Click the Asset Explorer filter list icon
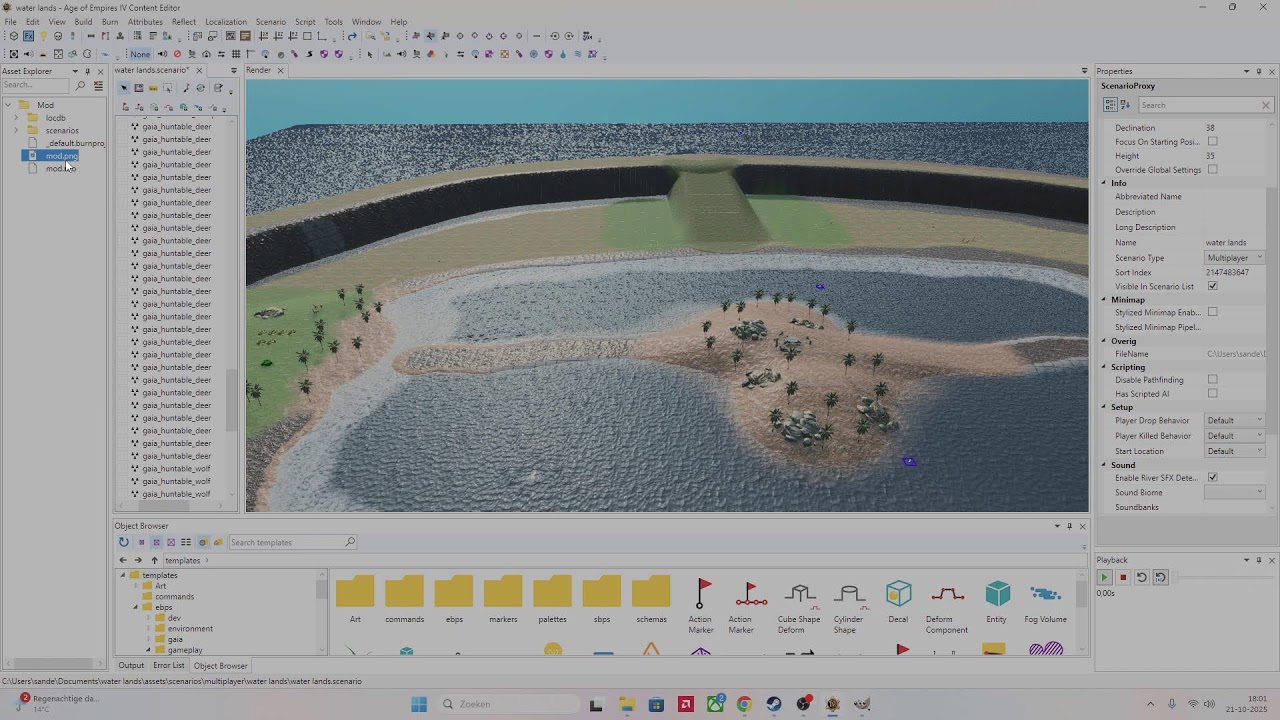 [x=98, y=86]
